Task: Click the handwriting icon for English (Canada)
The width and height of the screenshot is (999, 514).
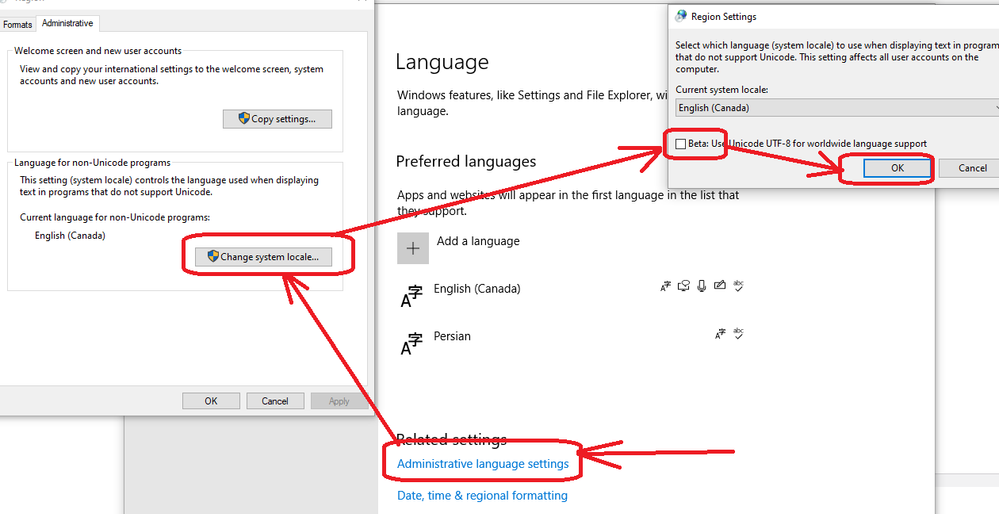Action: click(x=720, y=285)
